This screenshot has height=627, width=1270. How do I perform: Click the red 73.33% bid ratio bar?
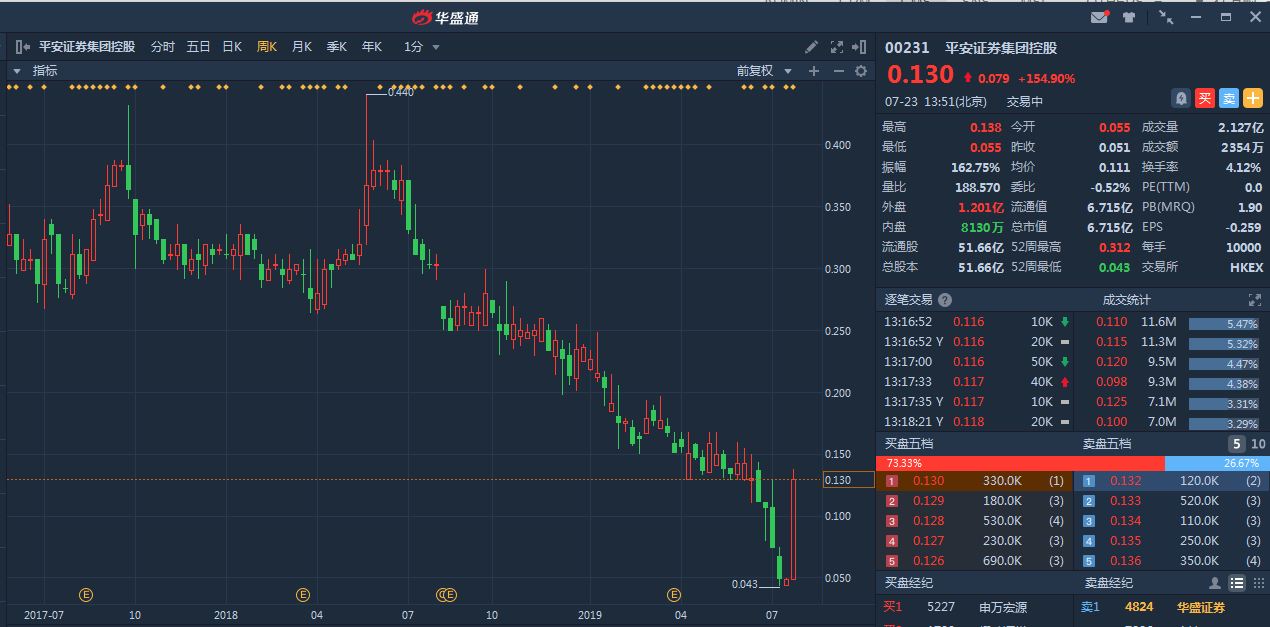(x=1021, y=464)
